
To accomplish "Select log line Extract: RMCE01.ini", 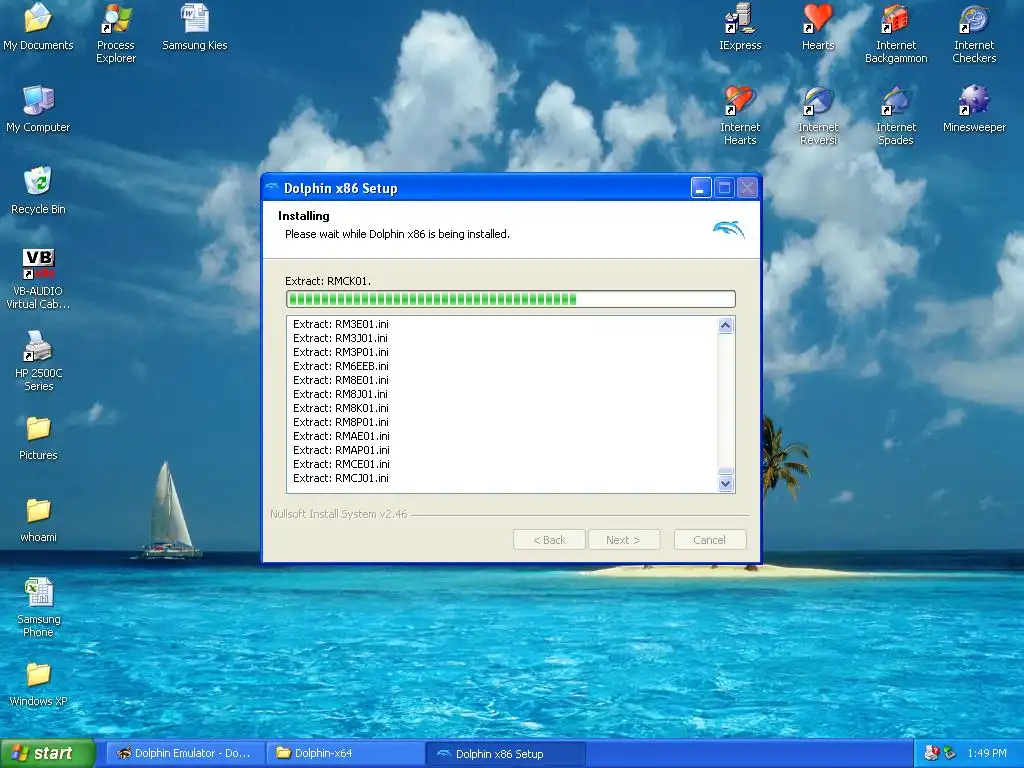I will (x=342, y=464).
